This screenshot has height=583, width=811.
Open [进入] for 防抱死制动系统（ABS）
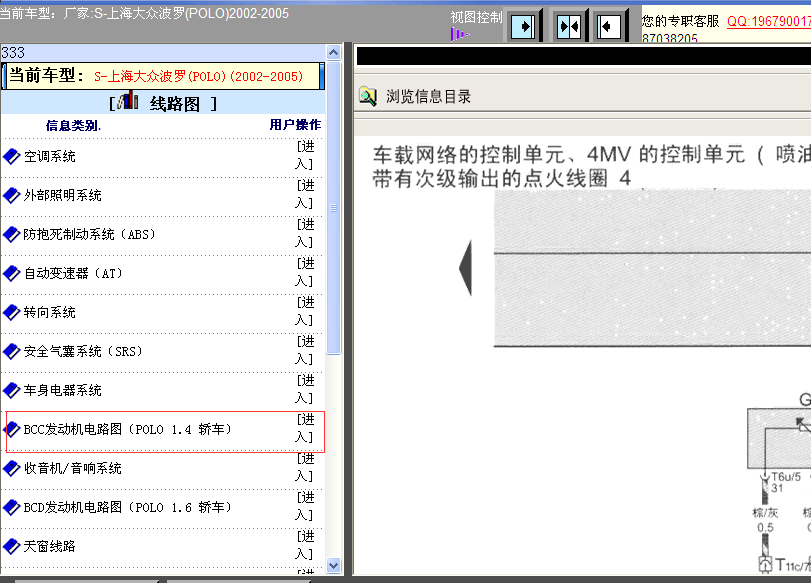tap(305, 233)
